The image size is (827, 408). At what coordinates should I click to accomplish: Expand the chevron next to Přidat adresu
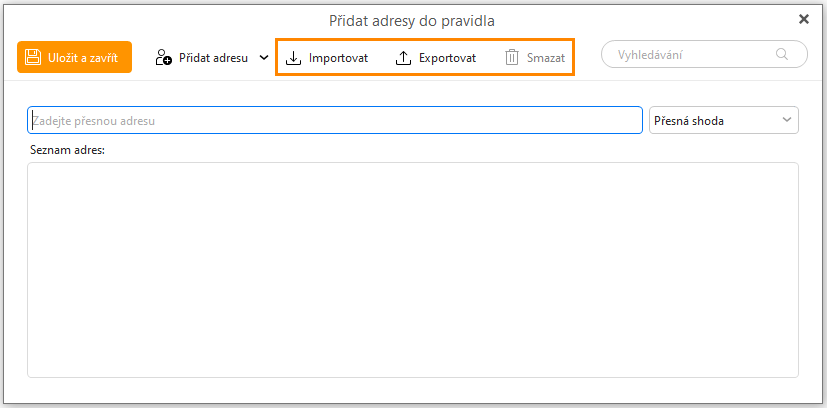264,58
